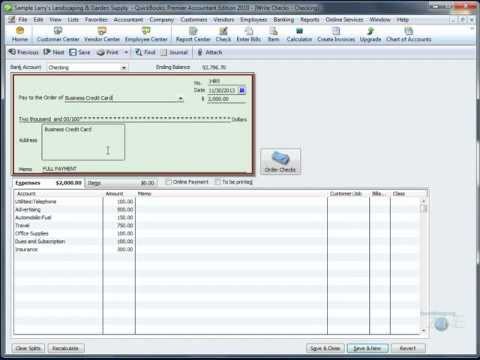Click the Customer:Job column header
The image size is (480, 360).
348,194
